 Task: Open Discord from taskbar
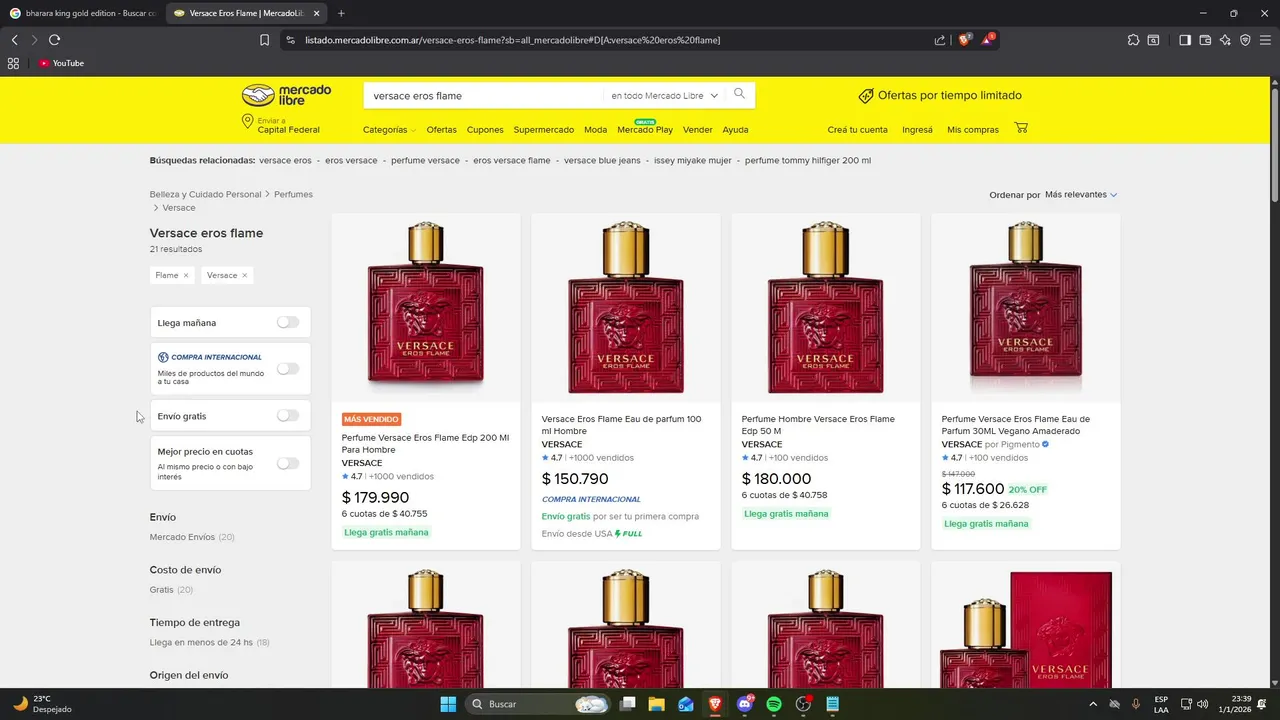click(744, 704)
